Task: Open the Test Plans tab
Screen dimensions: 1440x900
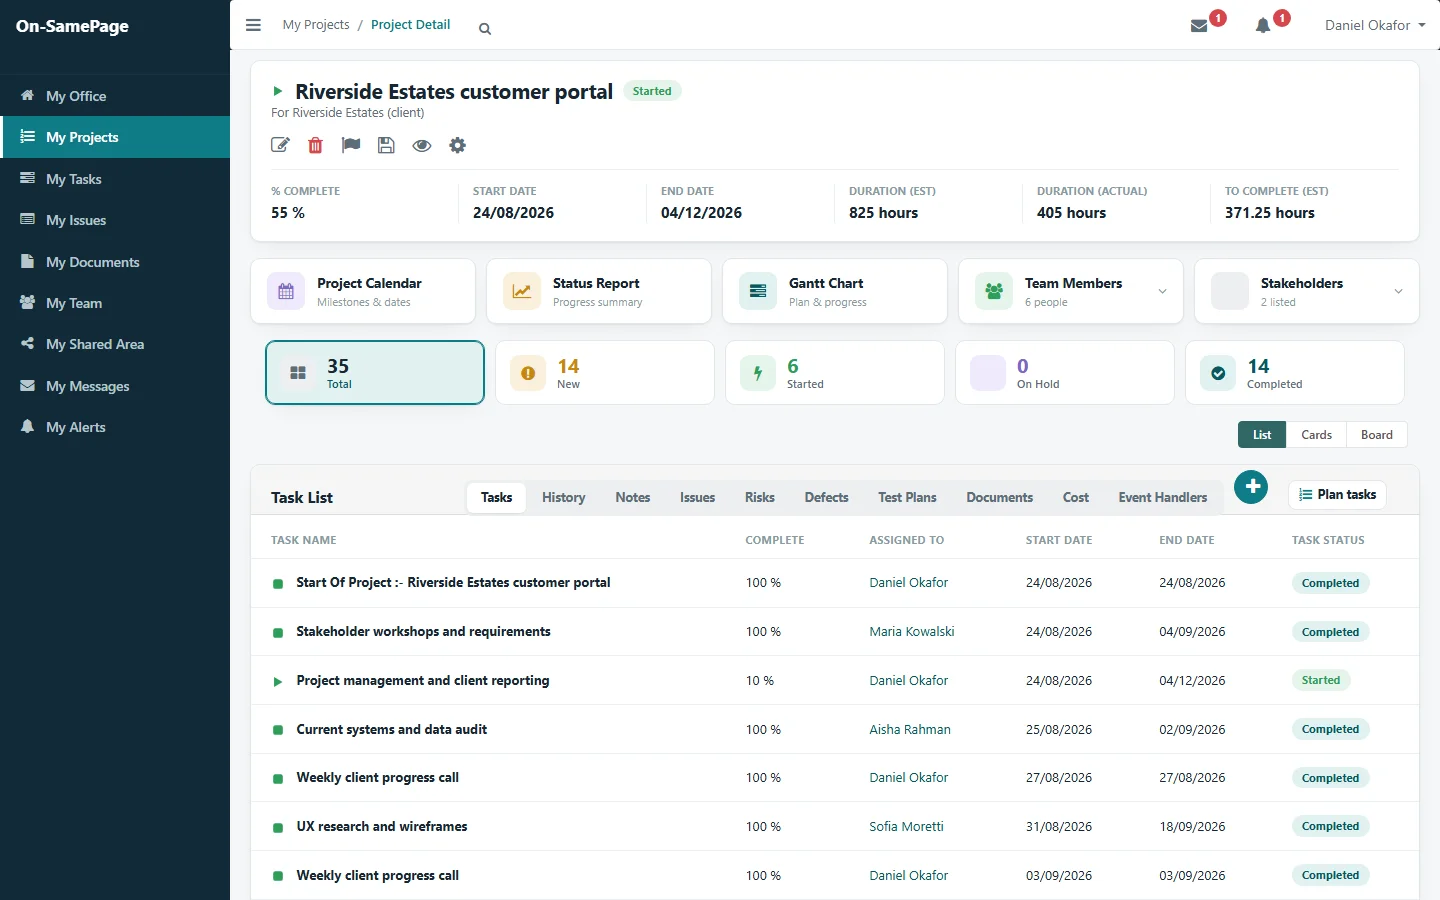Action: (x=907, y=497)
